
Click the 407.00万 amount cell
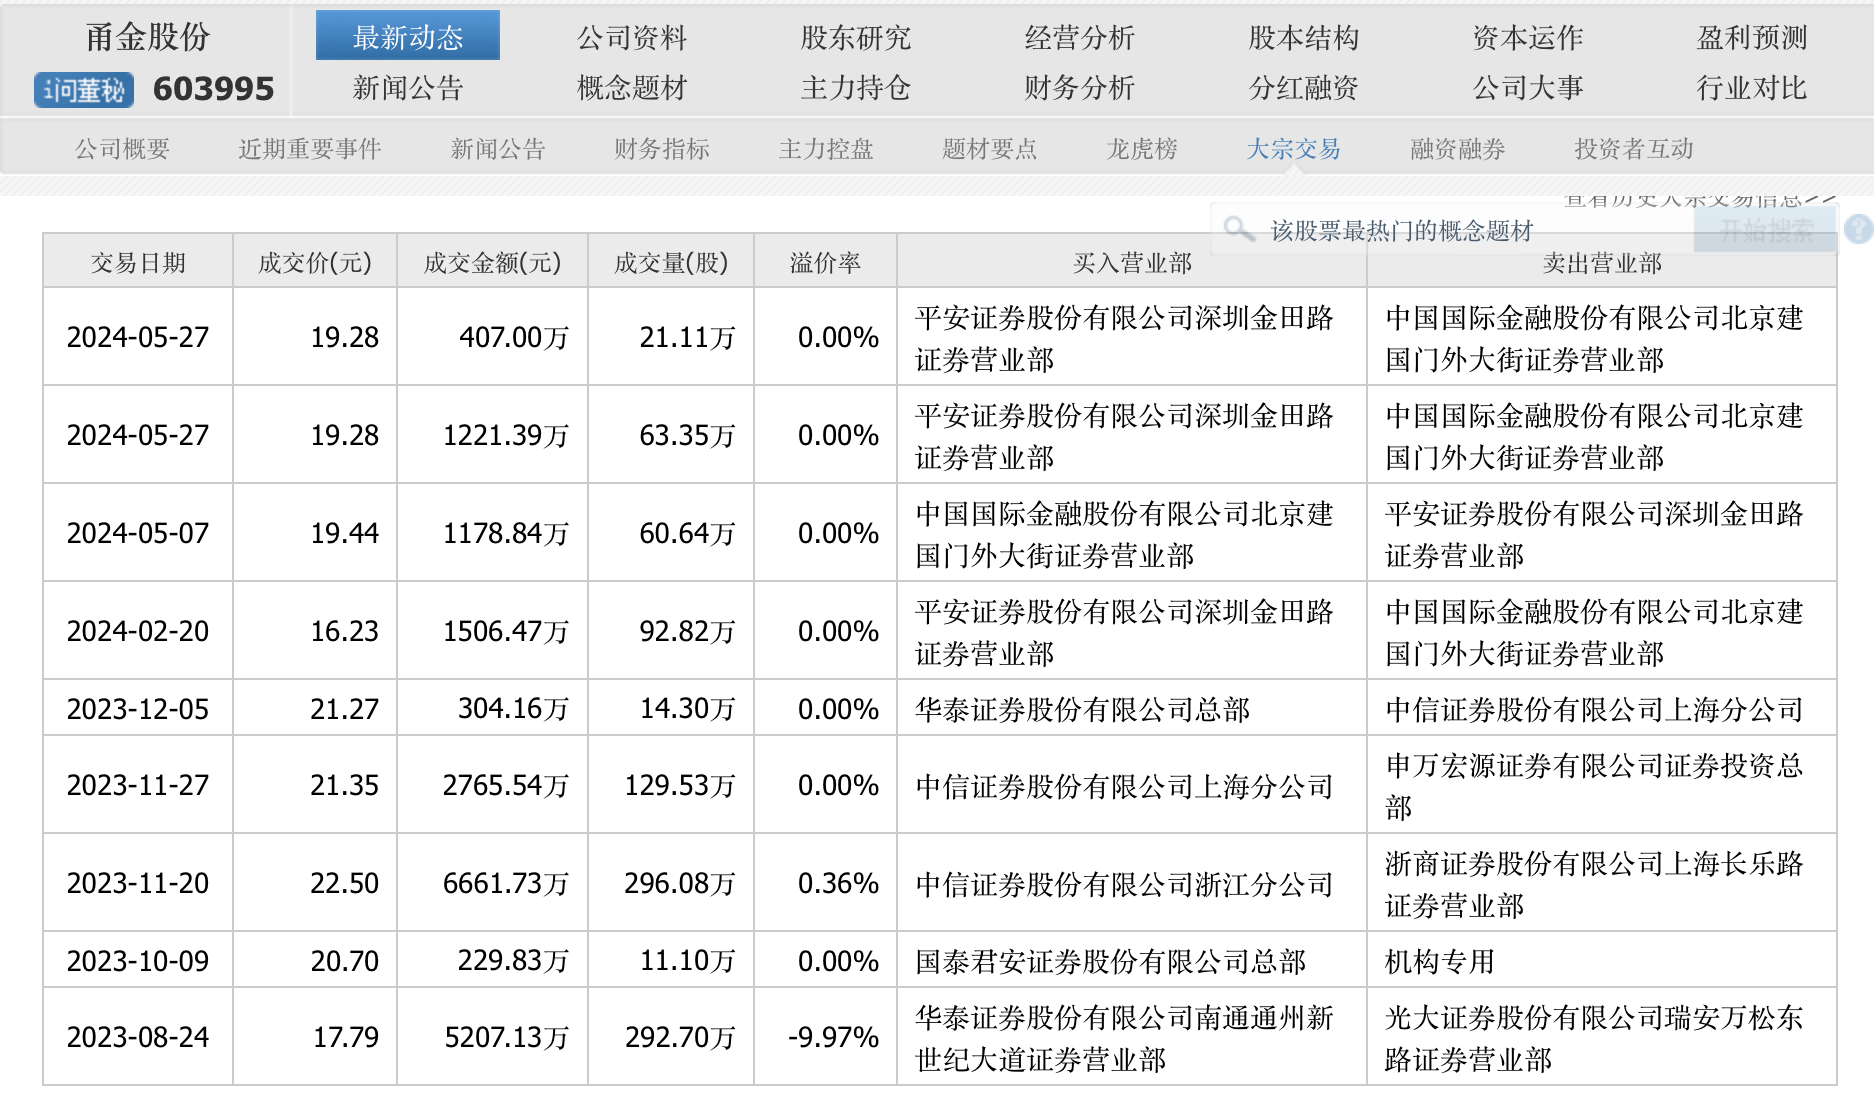point(492,337)
